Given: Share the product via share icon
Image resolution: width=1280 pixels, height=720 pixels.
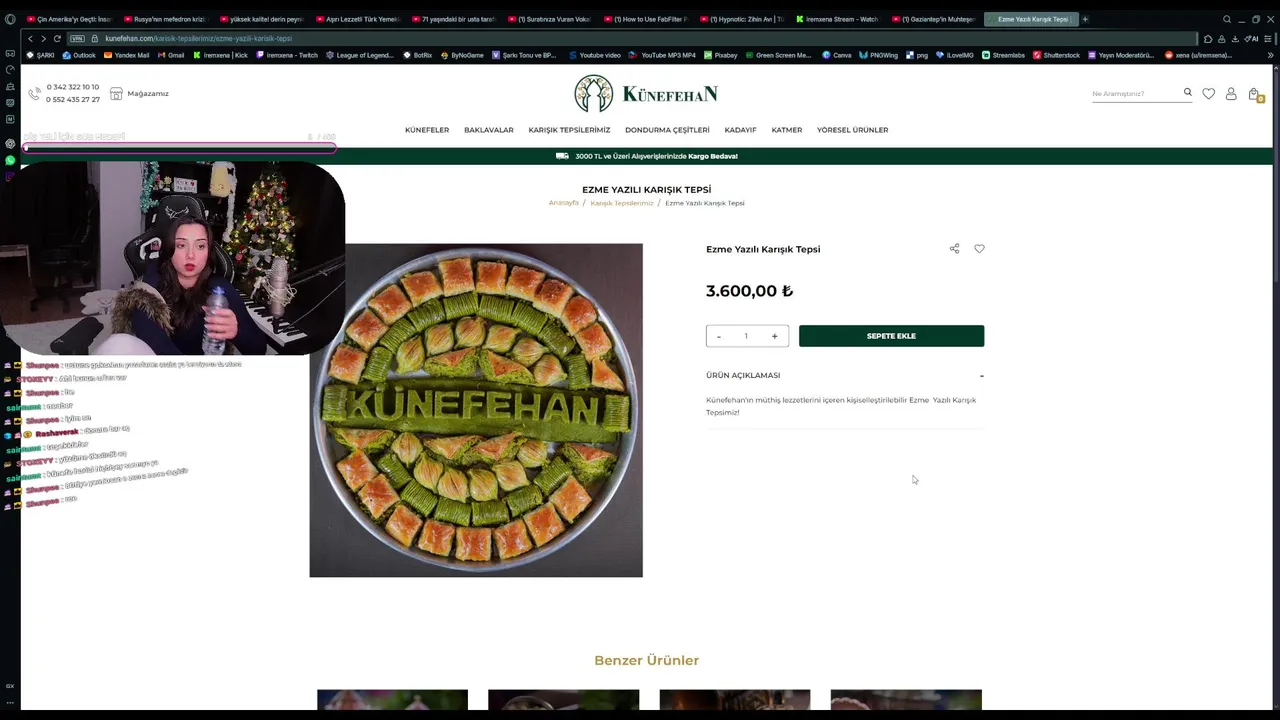Looking at the screenshot, I should point(954,249).
